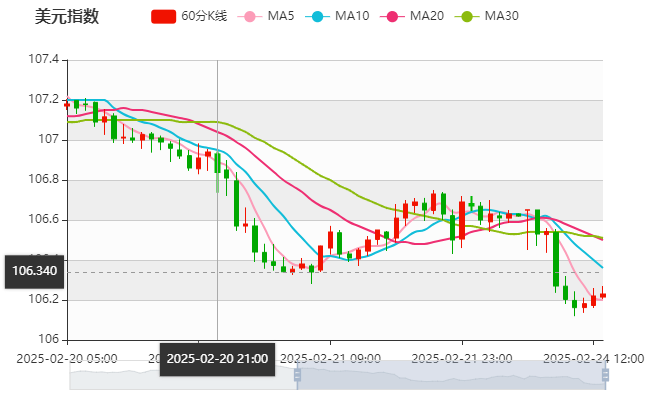Toggle the MA30 legend entry
Image resolution: width=670 pixels, height=400 pixels.
pos(487,16)
